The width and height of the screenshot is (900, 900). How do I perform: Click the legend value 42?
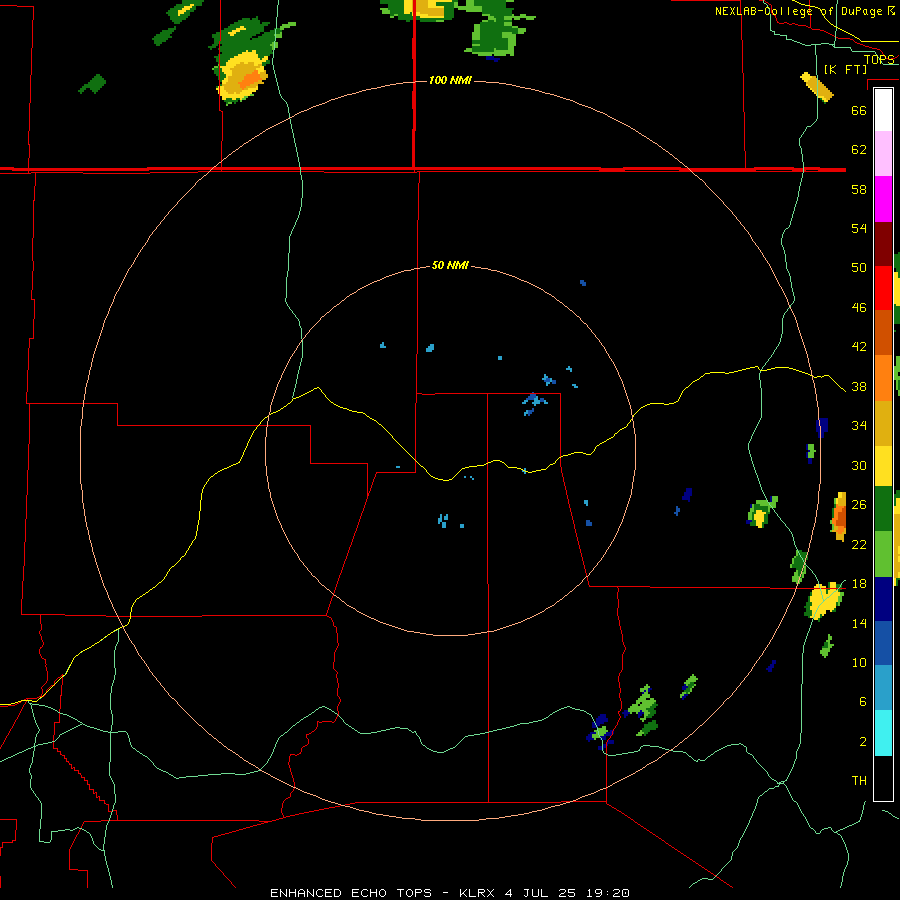click(859, 347)
